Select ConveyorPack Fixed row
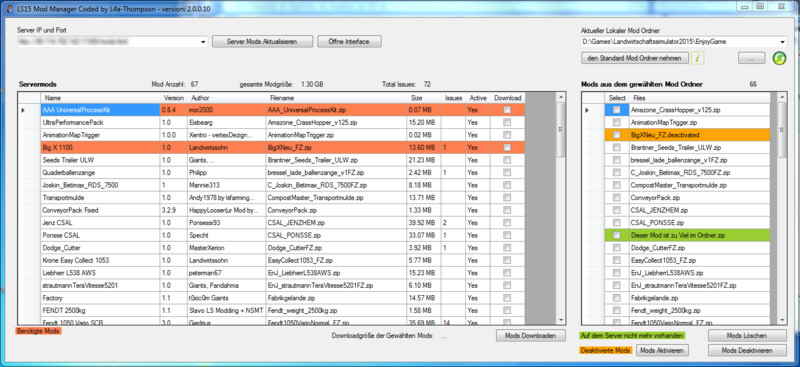Screen dimensions: 800x367 [x=284, y=210]
